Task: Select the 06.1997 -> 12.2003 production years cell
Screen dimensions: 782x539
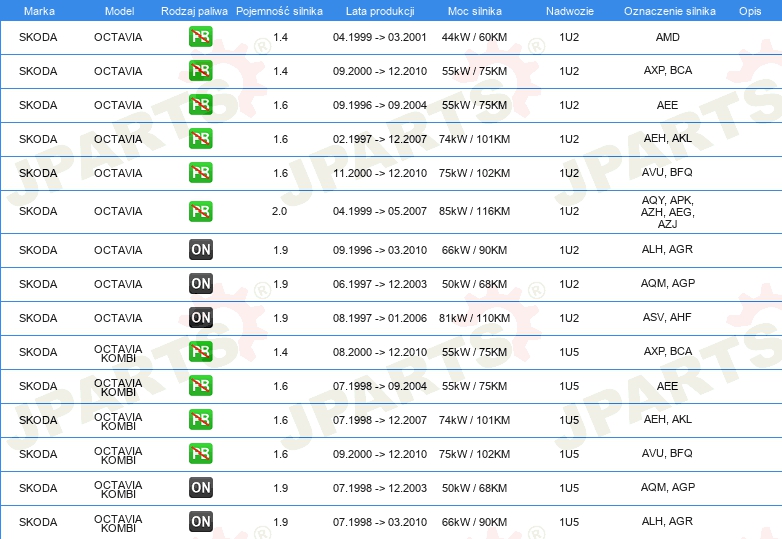Action: 380,284
